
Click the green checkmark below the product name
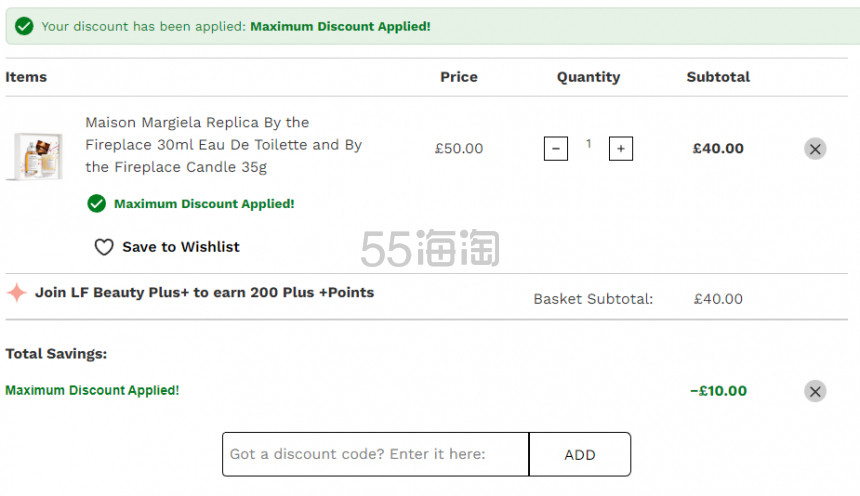pyautogui.click(x=96, y=204)
